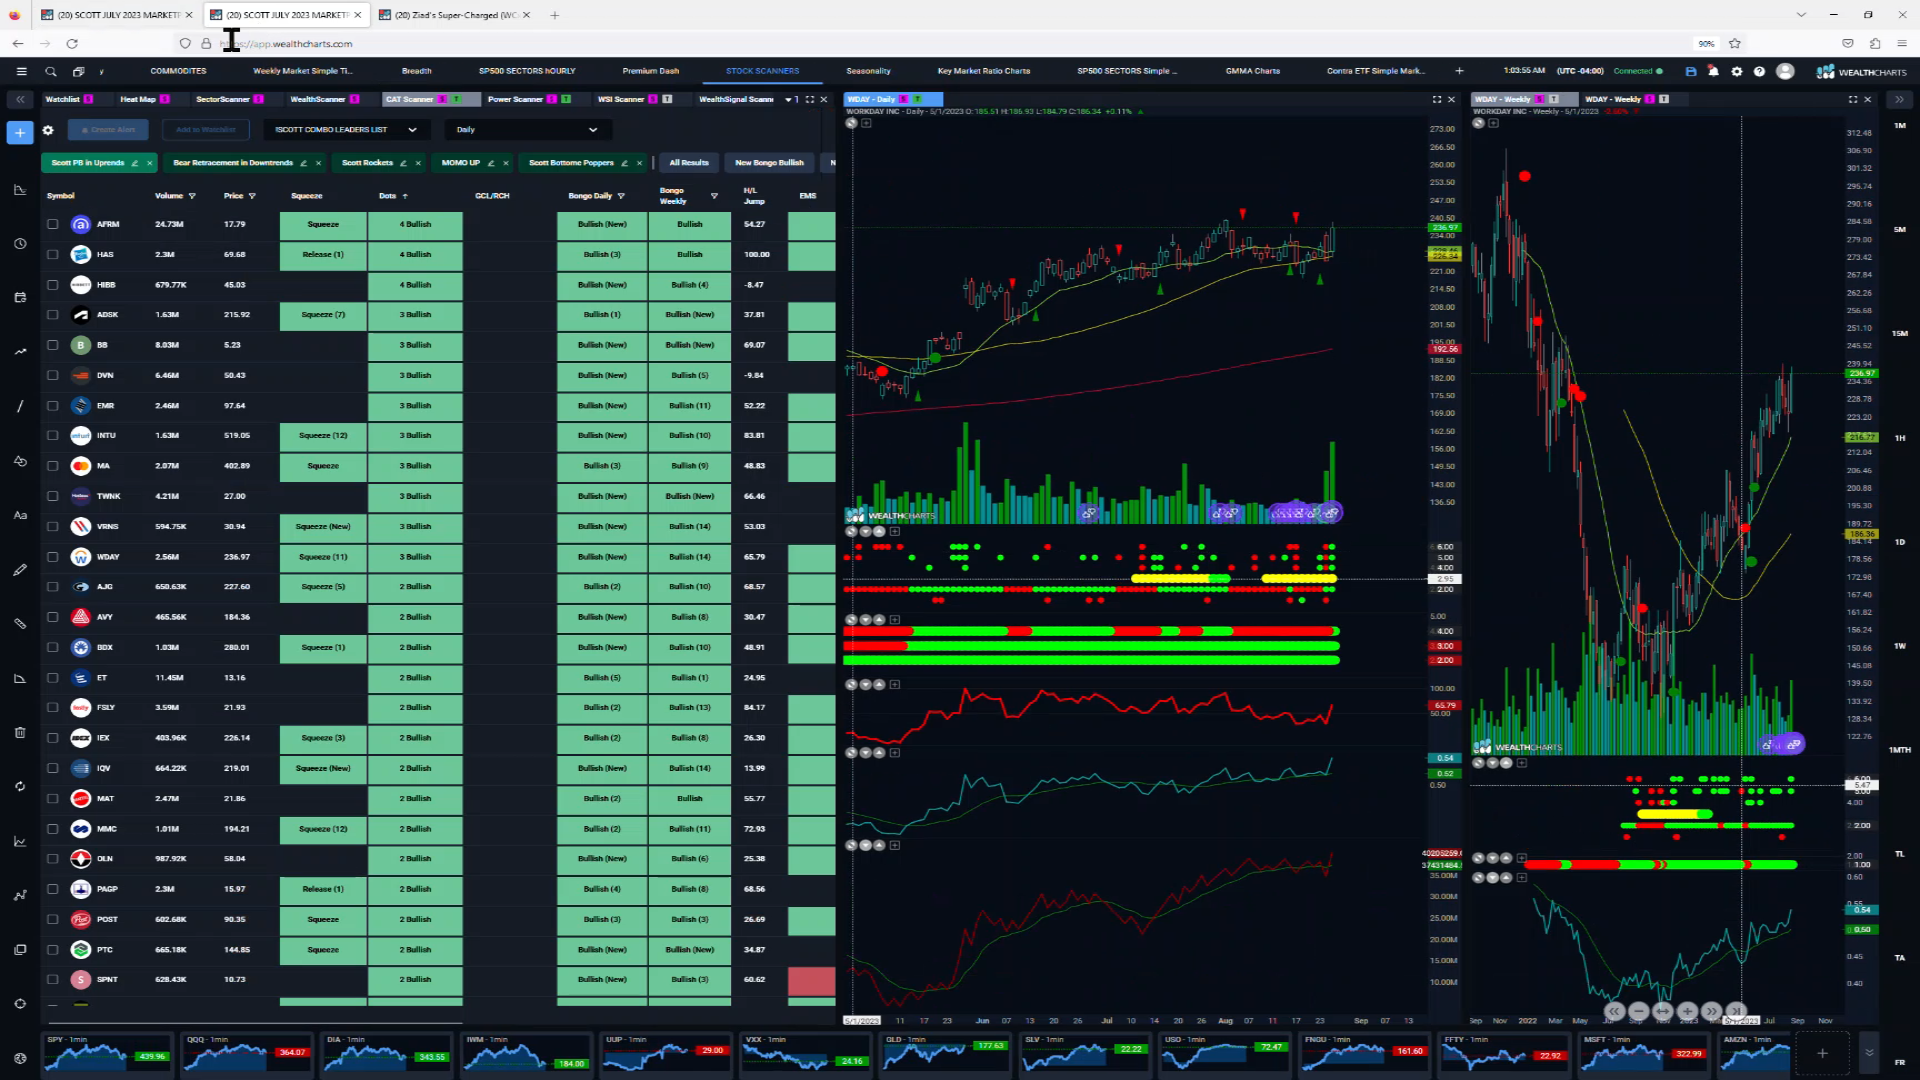This screenshot has width=1920, height=1080.
Task: Reload the browser page
Action: 72,44
